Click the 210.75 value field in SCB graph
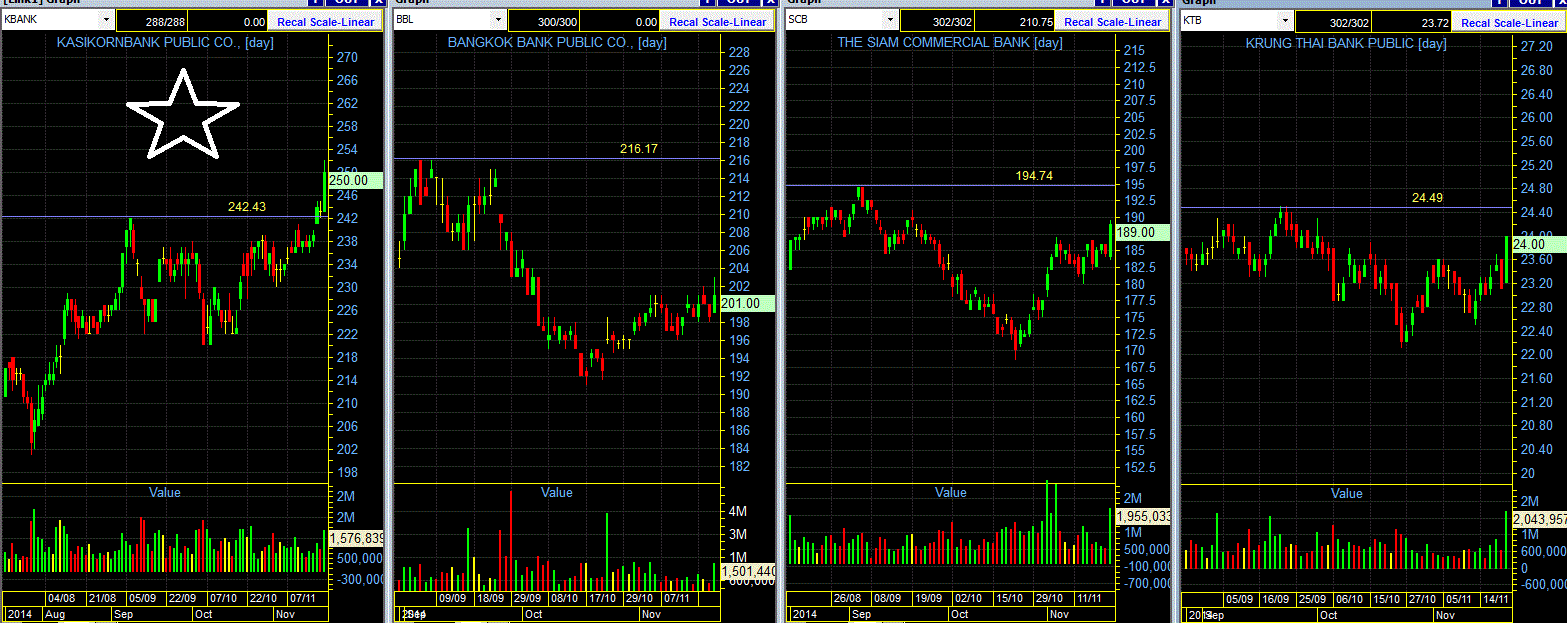The image size is (1567, 623). pos(1017,21)
